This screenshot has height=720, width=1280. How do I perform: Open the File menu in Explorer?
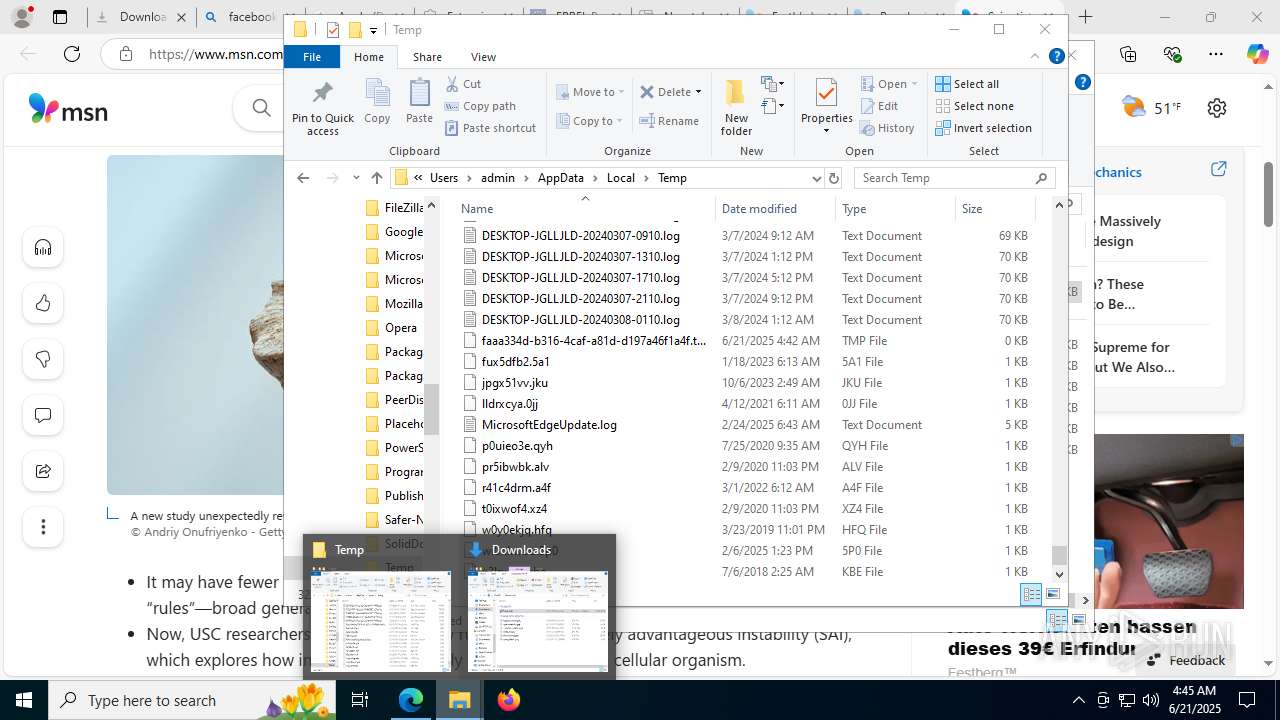pyautogui.click(x=312, y=57)
